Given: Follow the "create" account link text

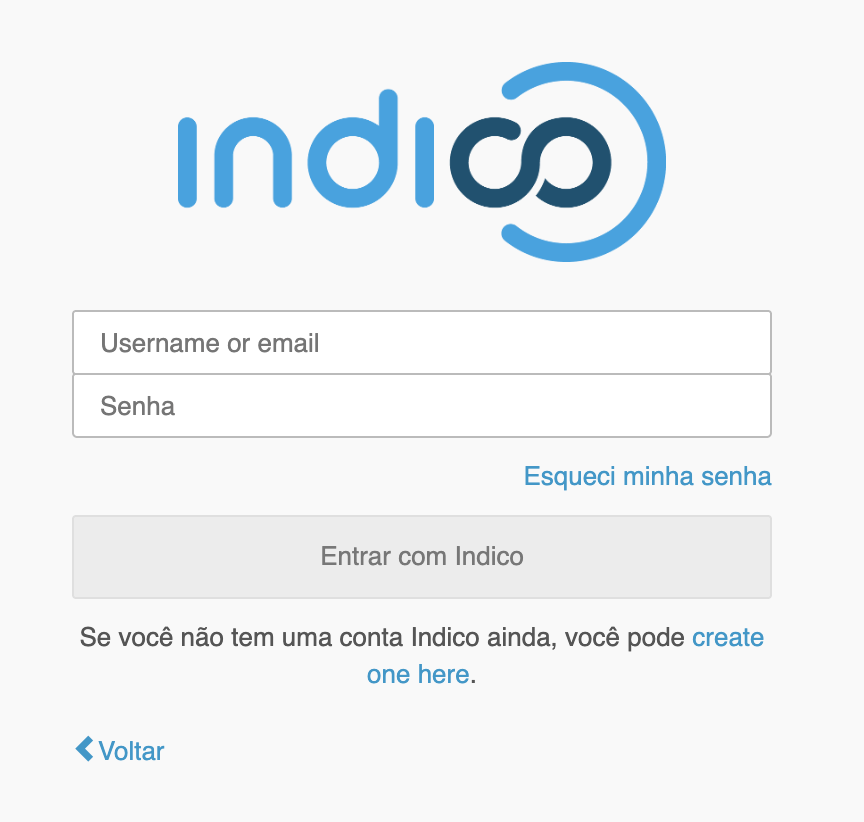Looking at the screenshot, I should [x=728, y=637].
